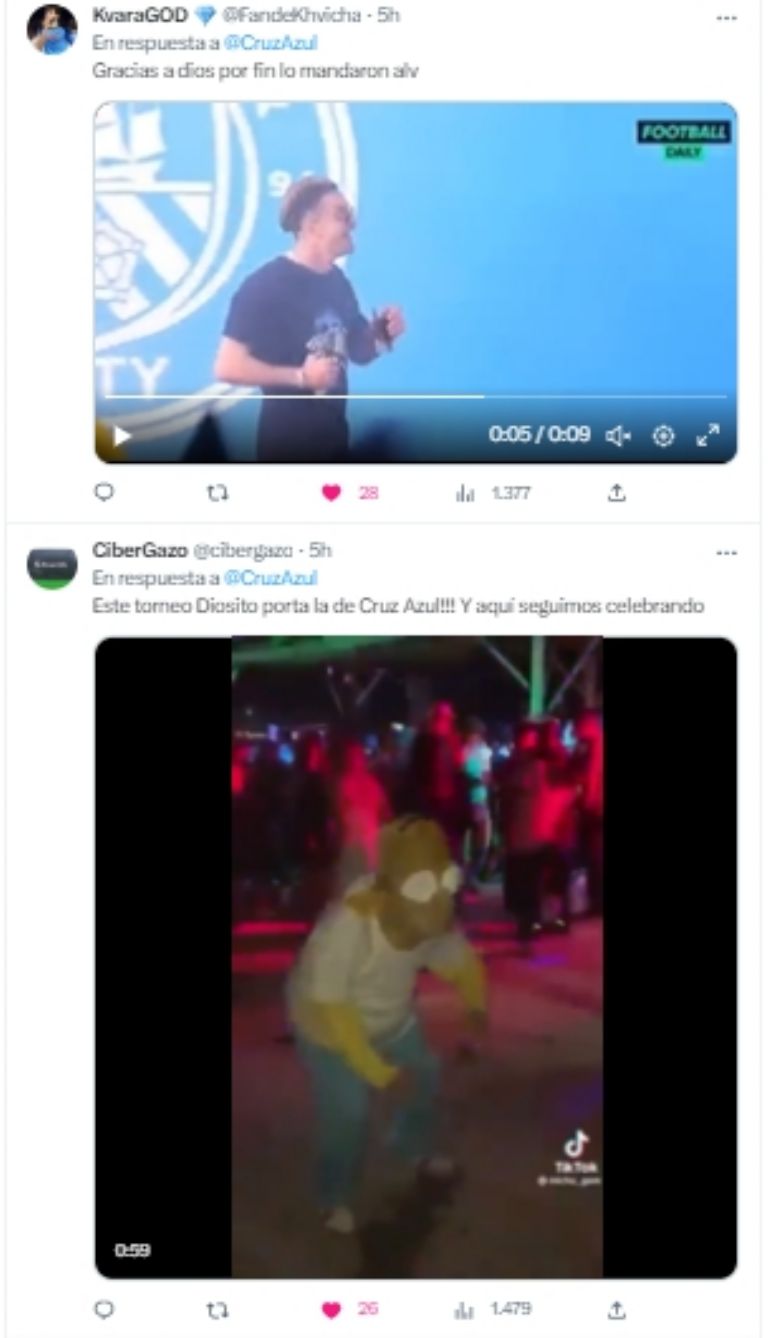Play the Football Daily video

click(121, 436)
